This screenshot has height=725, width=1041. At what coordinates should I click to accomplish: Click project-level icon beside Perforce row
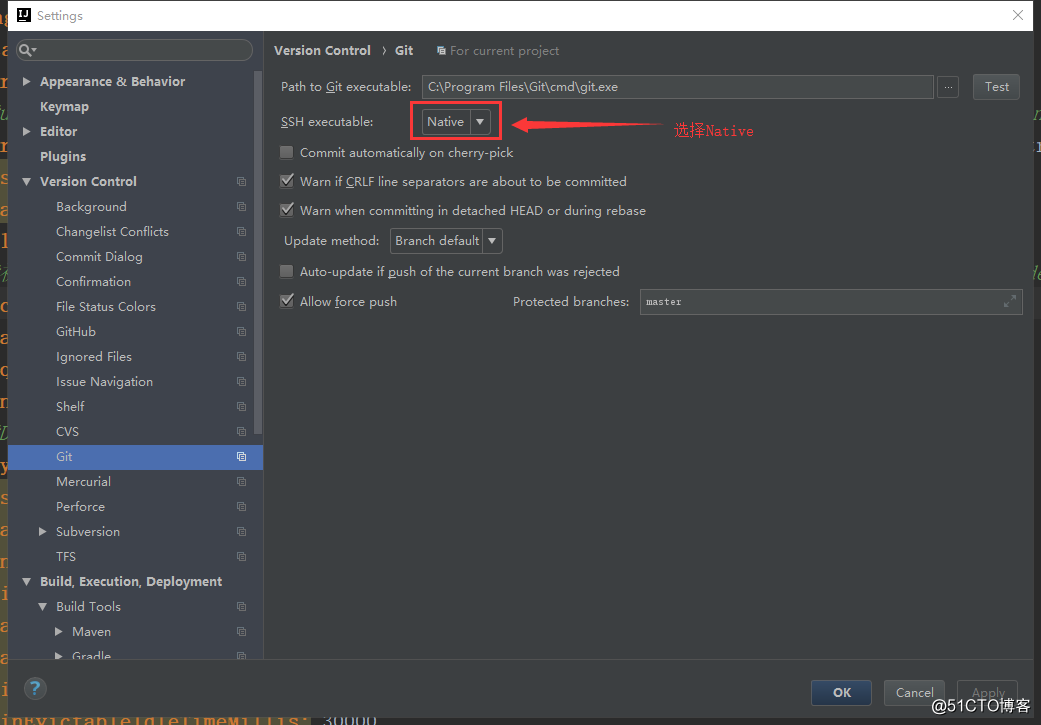(241, 507)
